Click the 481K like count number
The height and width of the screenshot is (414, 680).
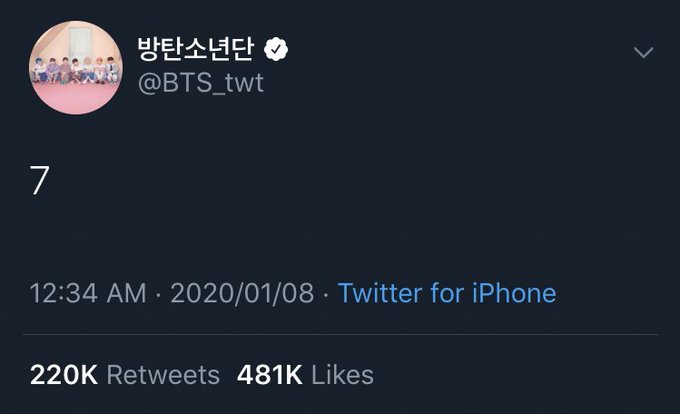click(x=270, y=375)
